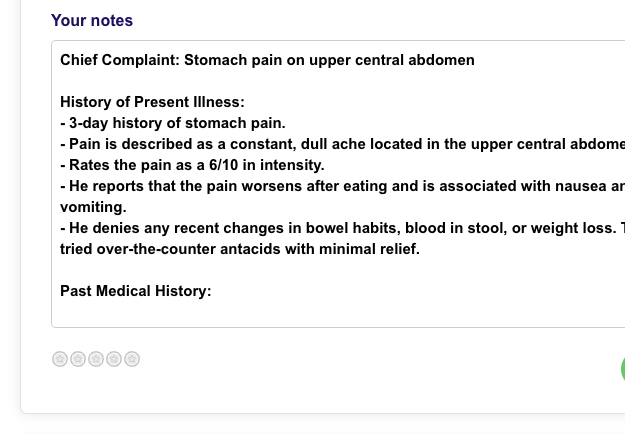The height and width of the screenshot is (434, 625).
Task: Place cursor on the constant, dull ache line
Action: [340, 144]
